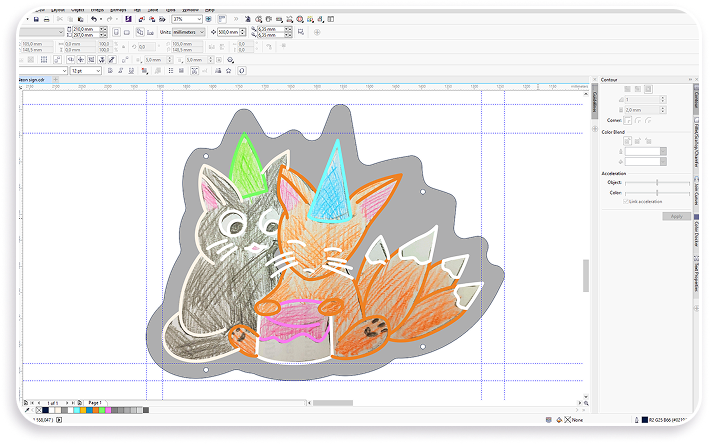This screenshot has height=444, width=710.
Task: Select counterclockwise contour colors under Color Blend
Action: (648, 141)
